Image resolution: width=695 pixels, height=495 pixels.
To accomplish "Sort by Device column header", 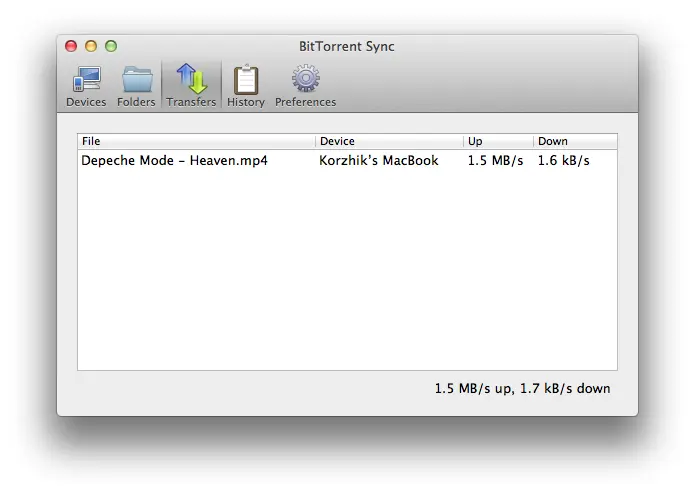I will (389, 141).
